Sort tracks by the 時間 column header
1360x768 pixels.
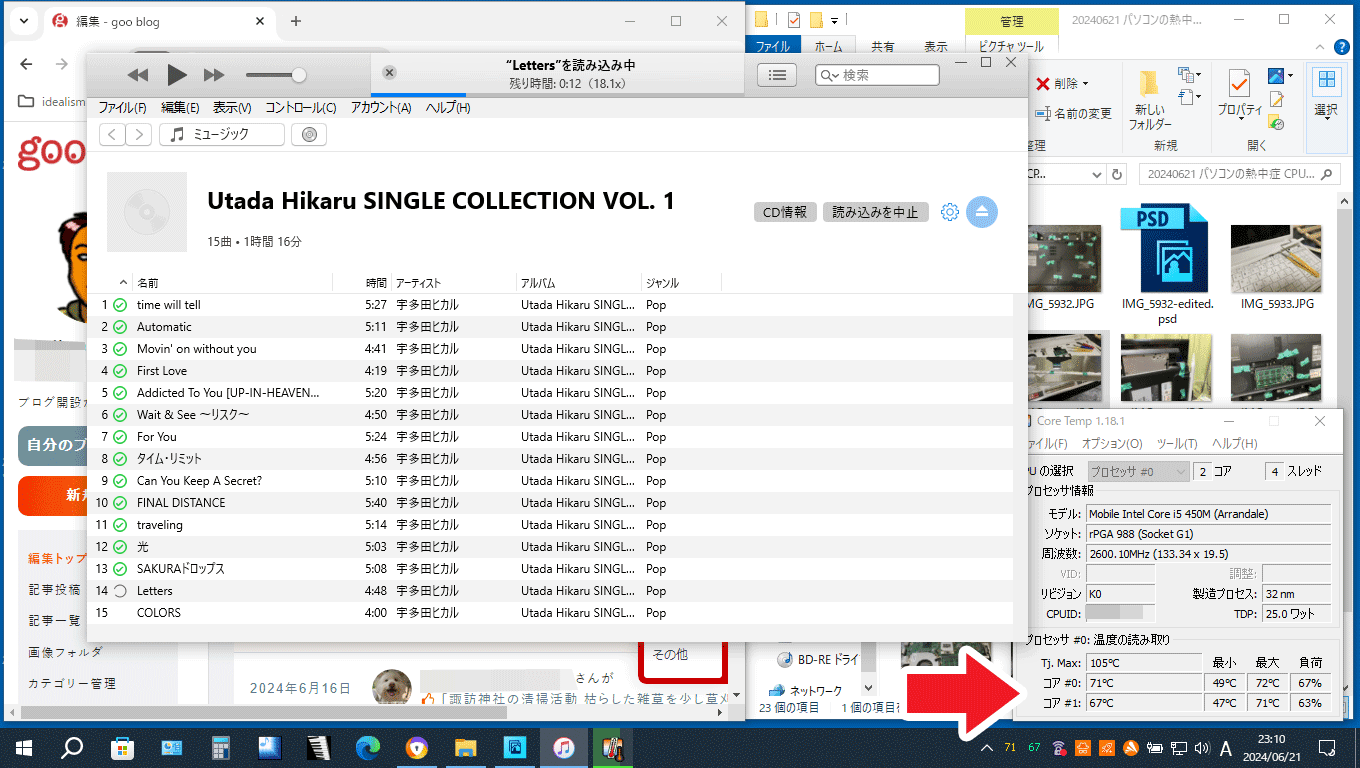[x=375, y=283]
